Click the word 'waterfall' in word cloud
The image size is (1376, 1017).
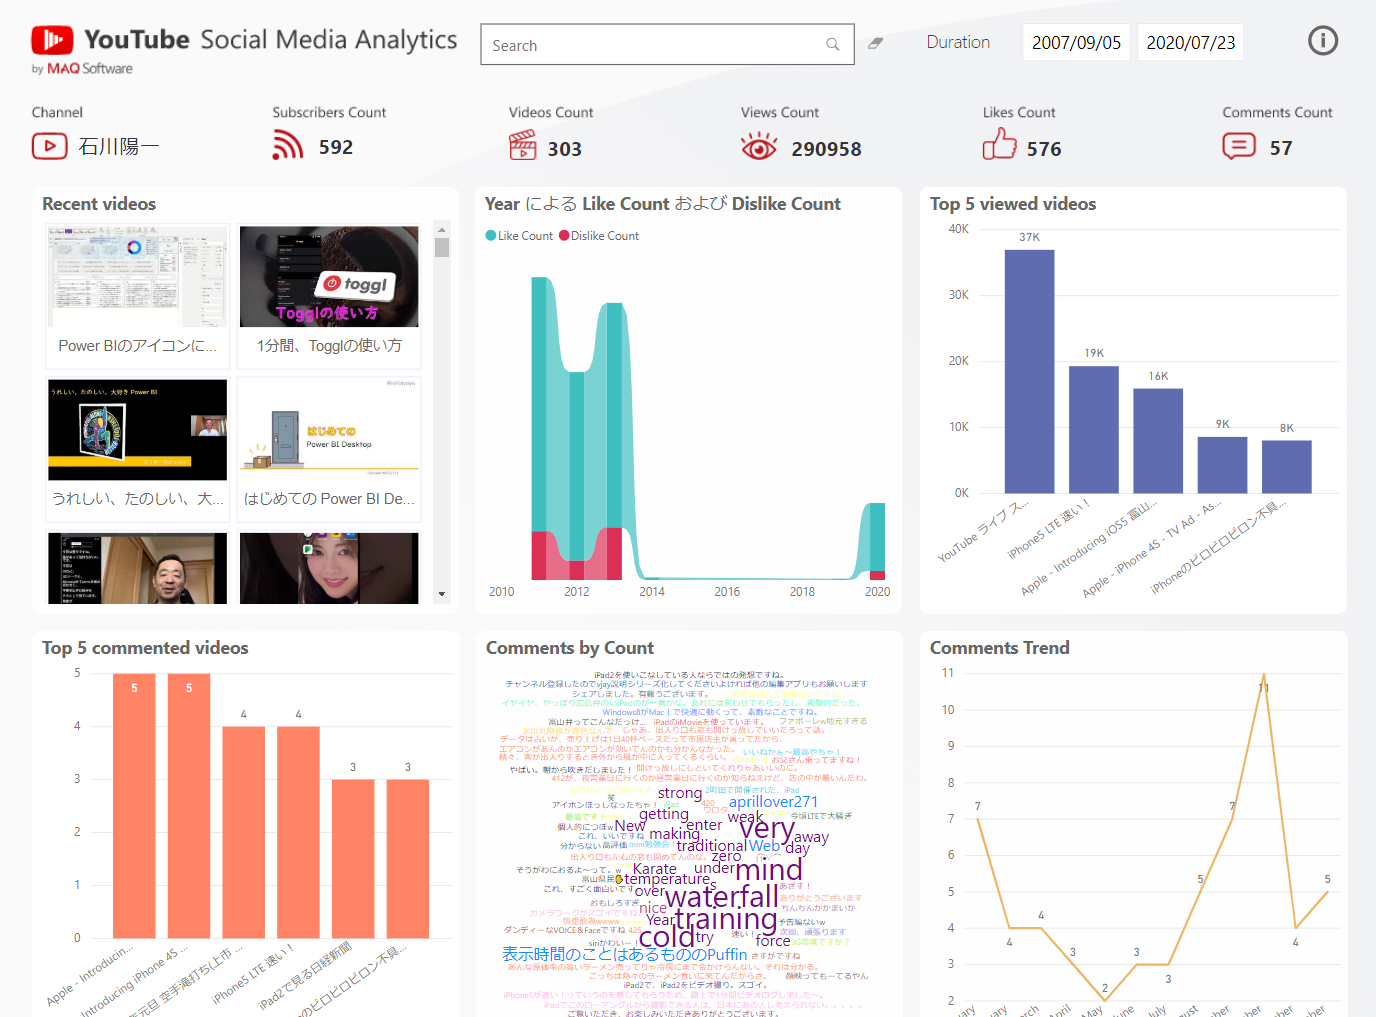[721, 897]
